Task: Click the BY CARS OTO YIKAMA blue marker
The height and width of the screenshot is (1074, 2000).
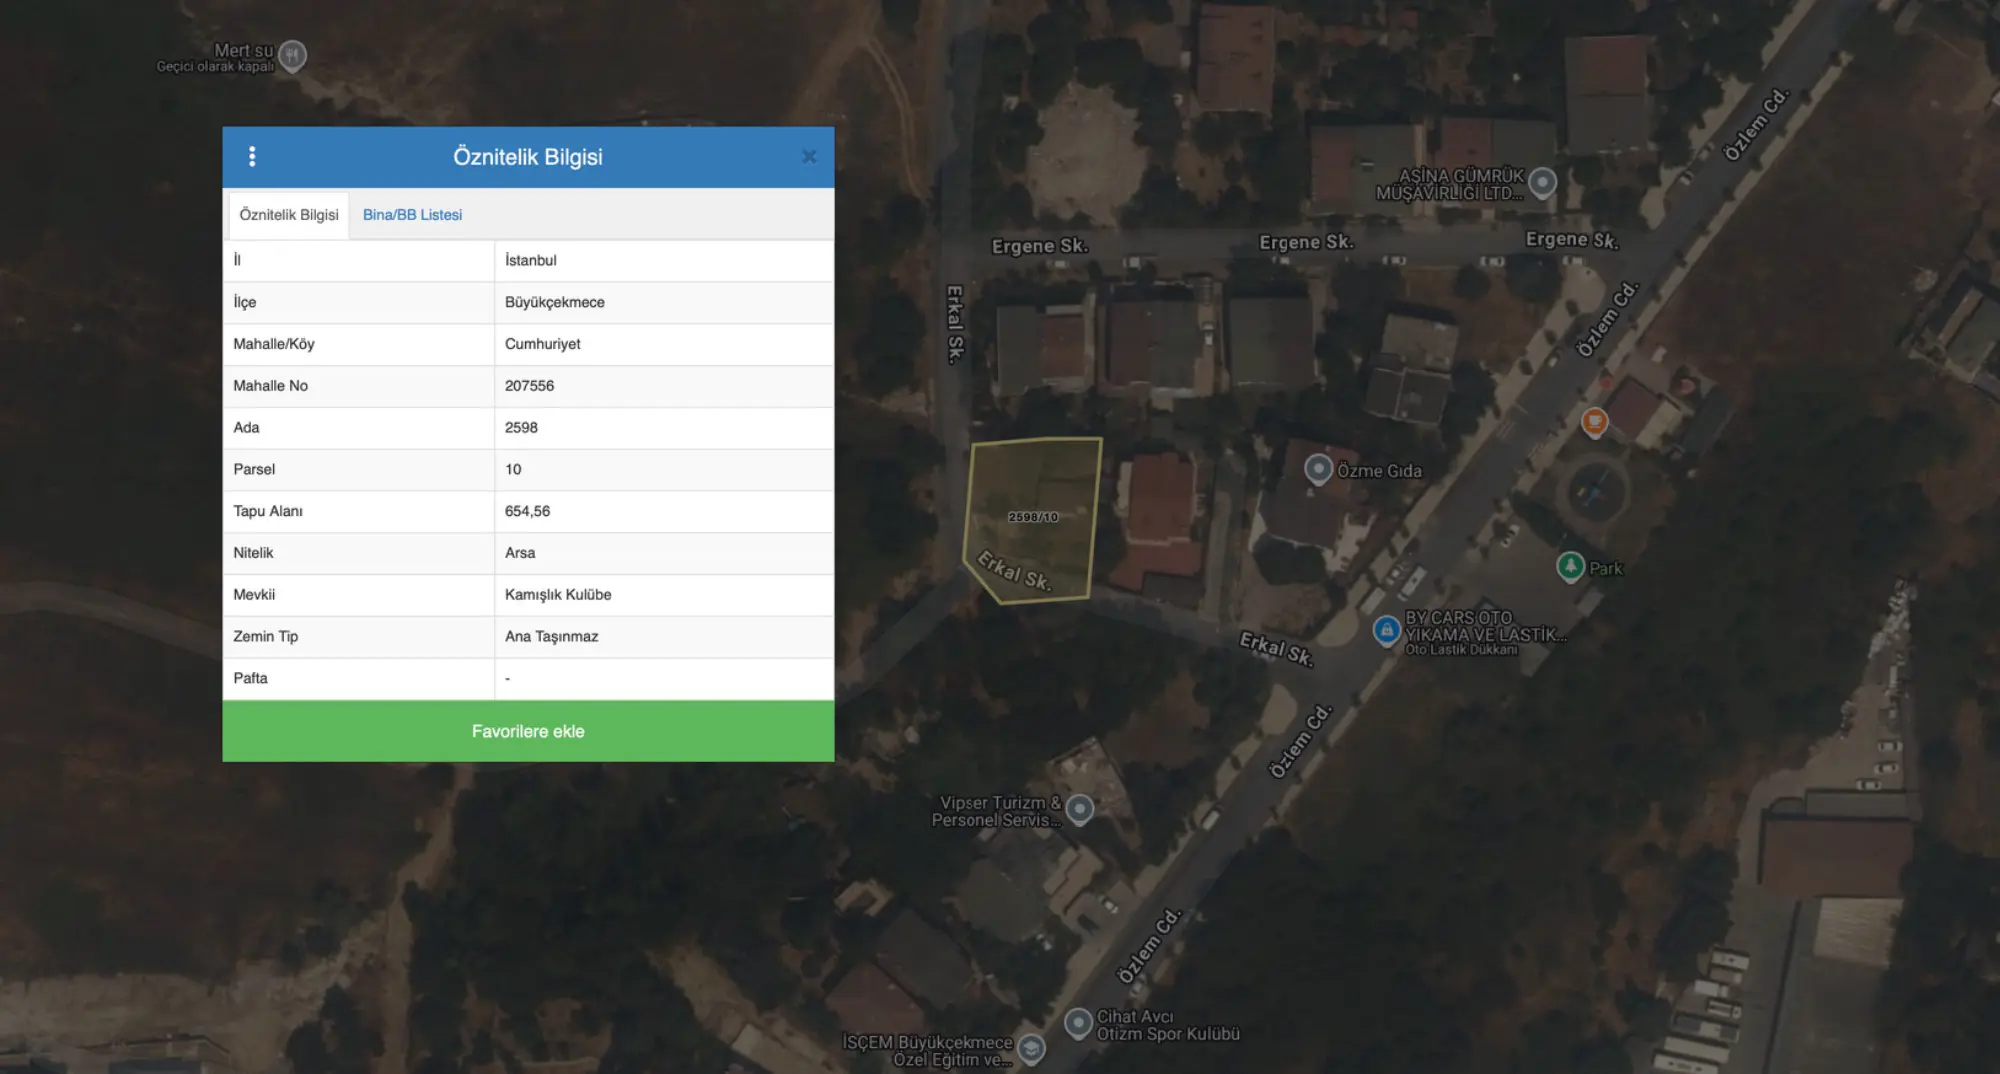Action: pyautogui.click(x=1386, y=630)
